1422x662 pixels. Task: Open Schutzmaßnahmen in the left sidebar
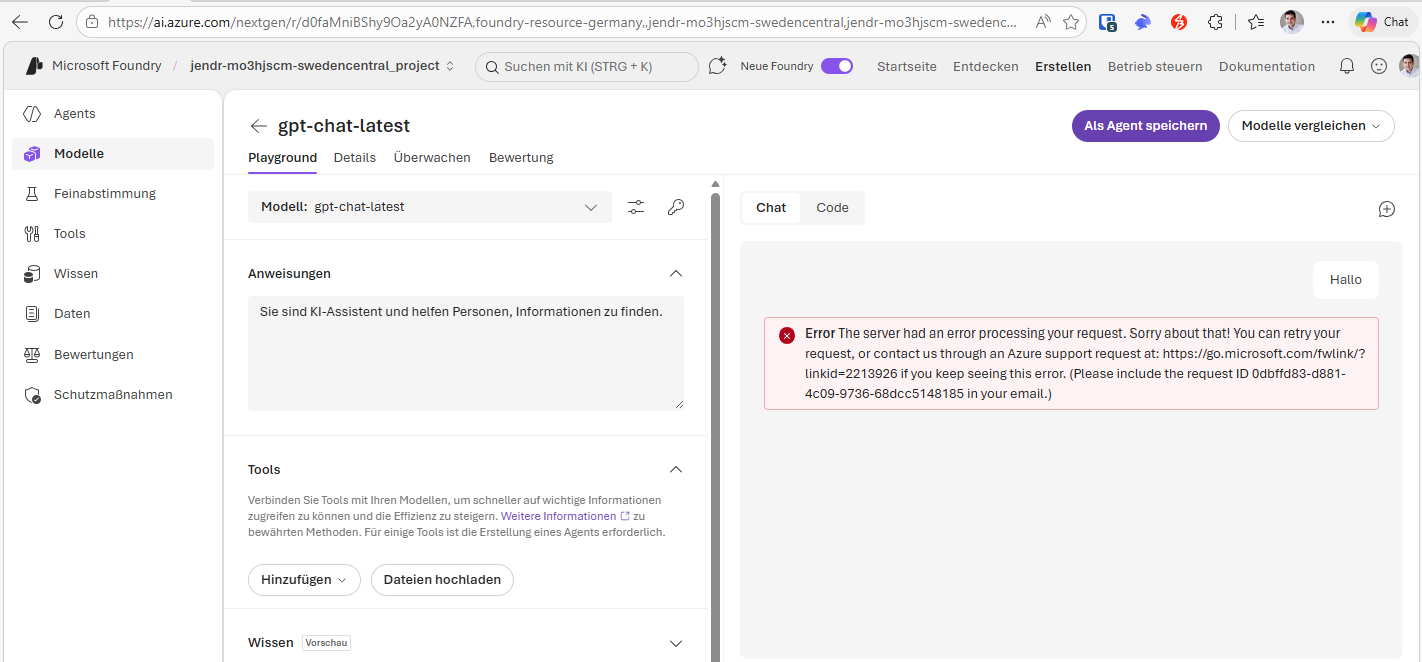[113, 395]
